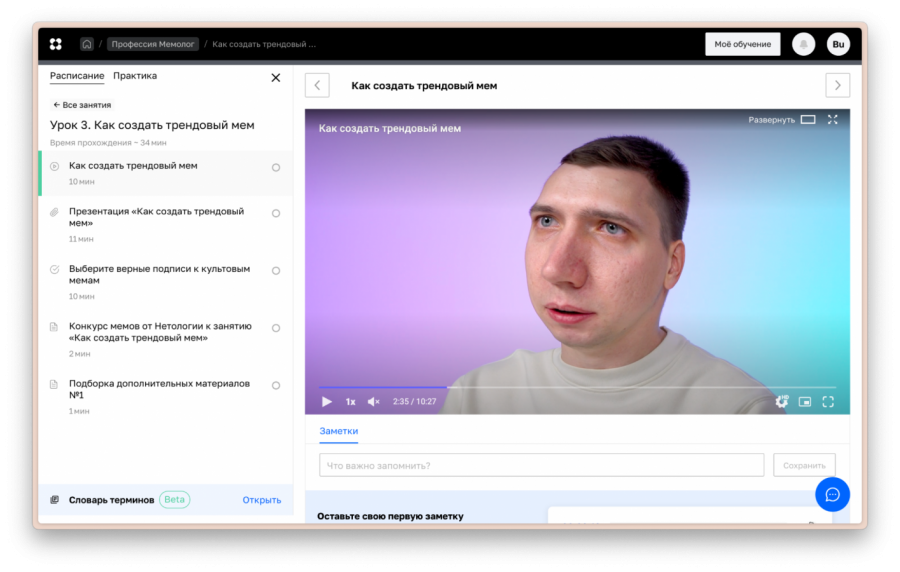This screenshot has width=900, height=572.
Task: Go to the previous lesson arrow
Action: pos(317,85)
